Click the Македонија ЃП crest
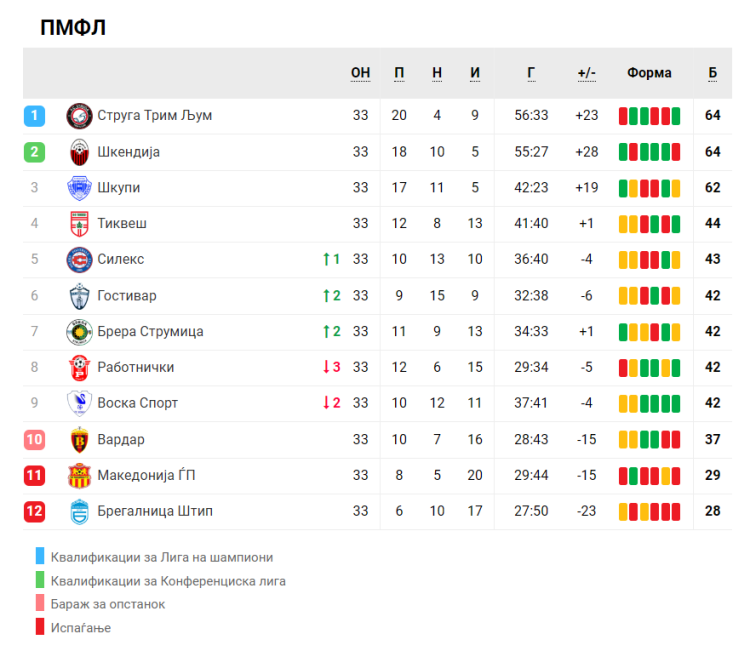 [x=79, y=476]
